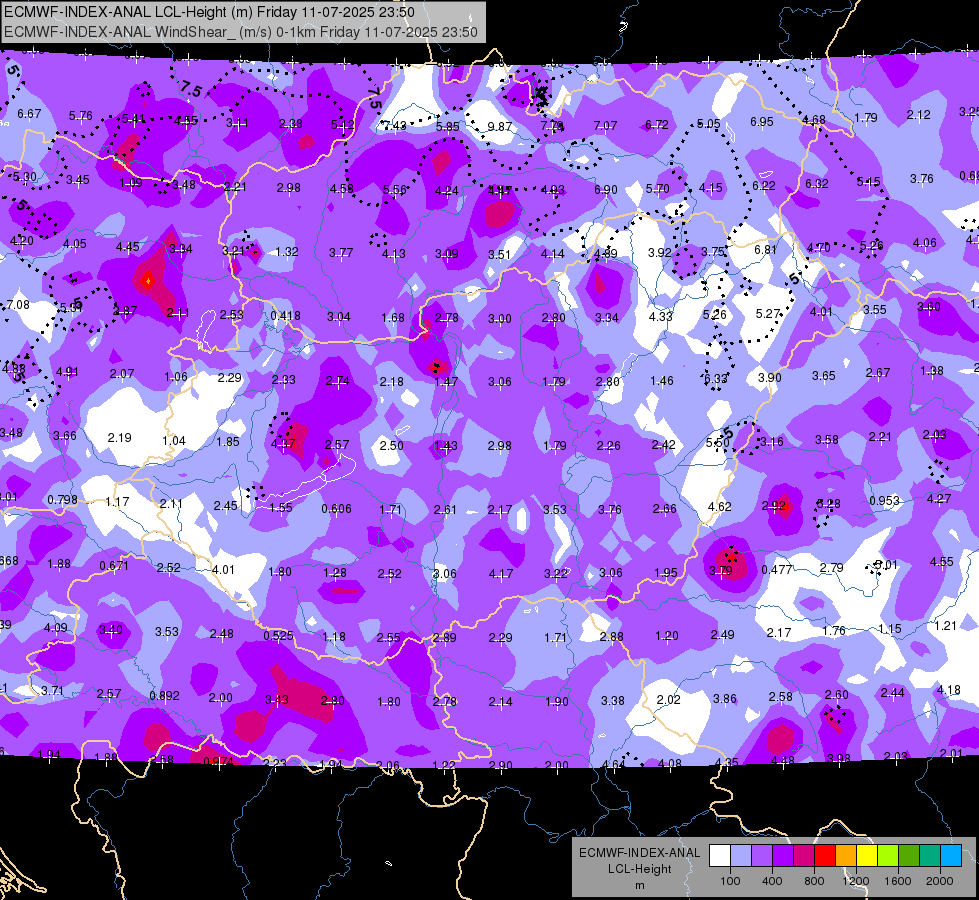Select the grid value 1.32
Viewport: 979px width, 900px height.
click(287, 252)
